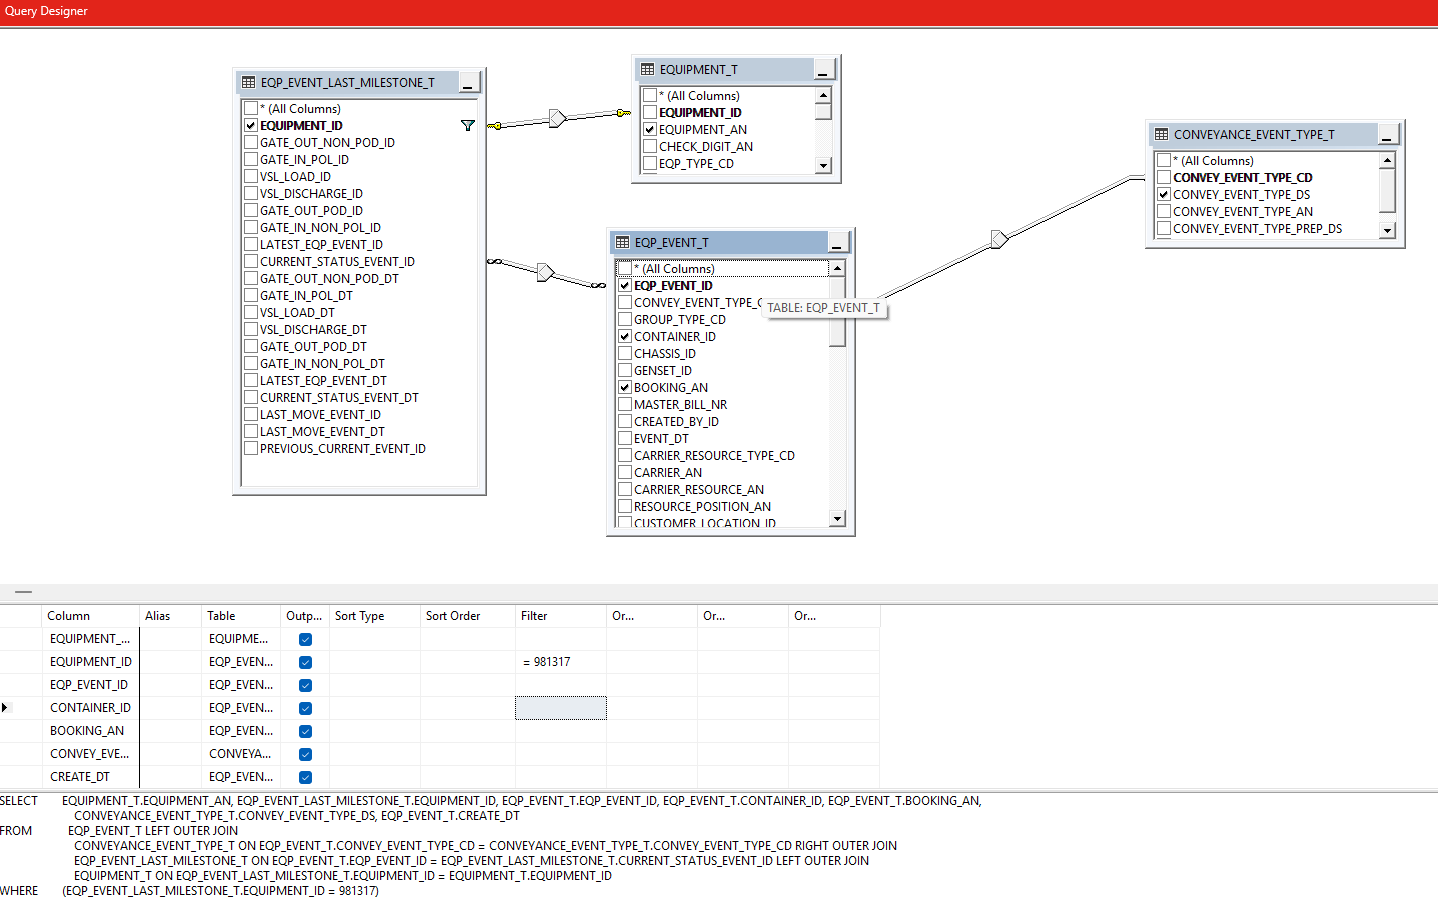Click the Filter cell containing = 981317
1438x919 pixels.
[x=561, y=662]
